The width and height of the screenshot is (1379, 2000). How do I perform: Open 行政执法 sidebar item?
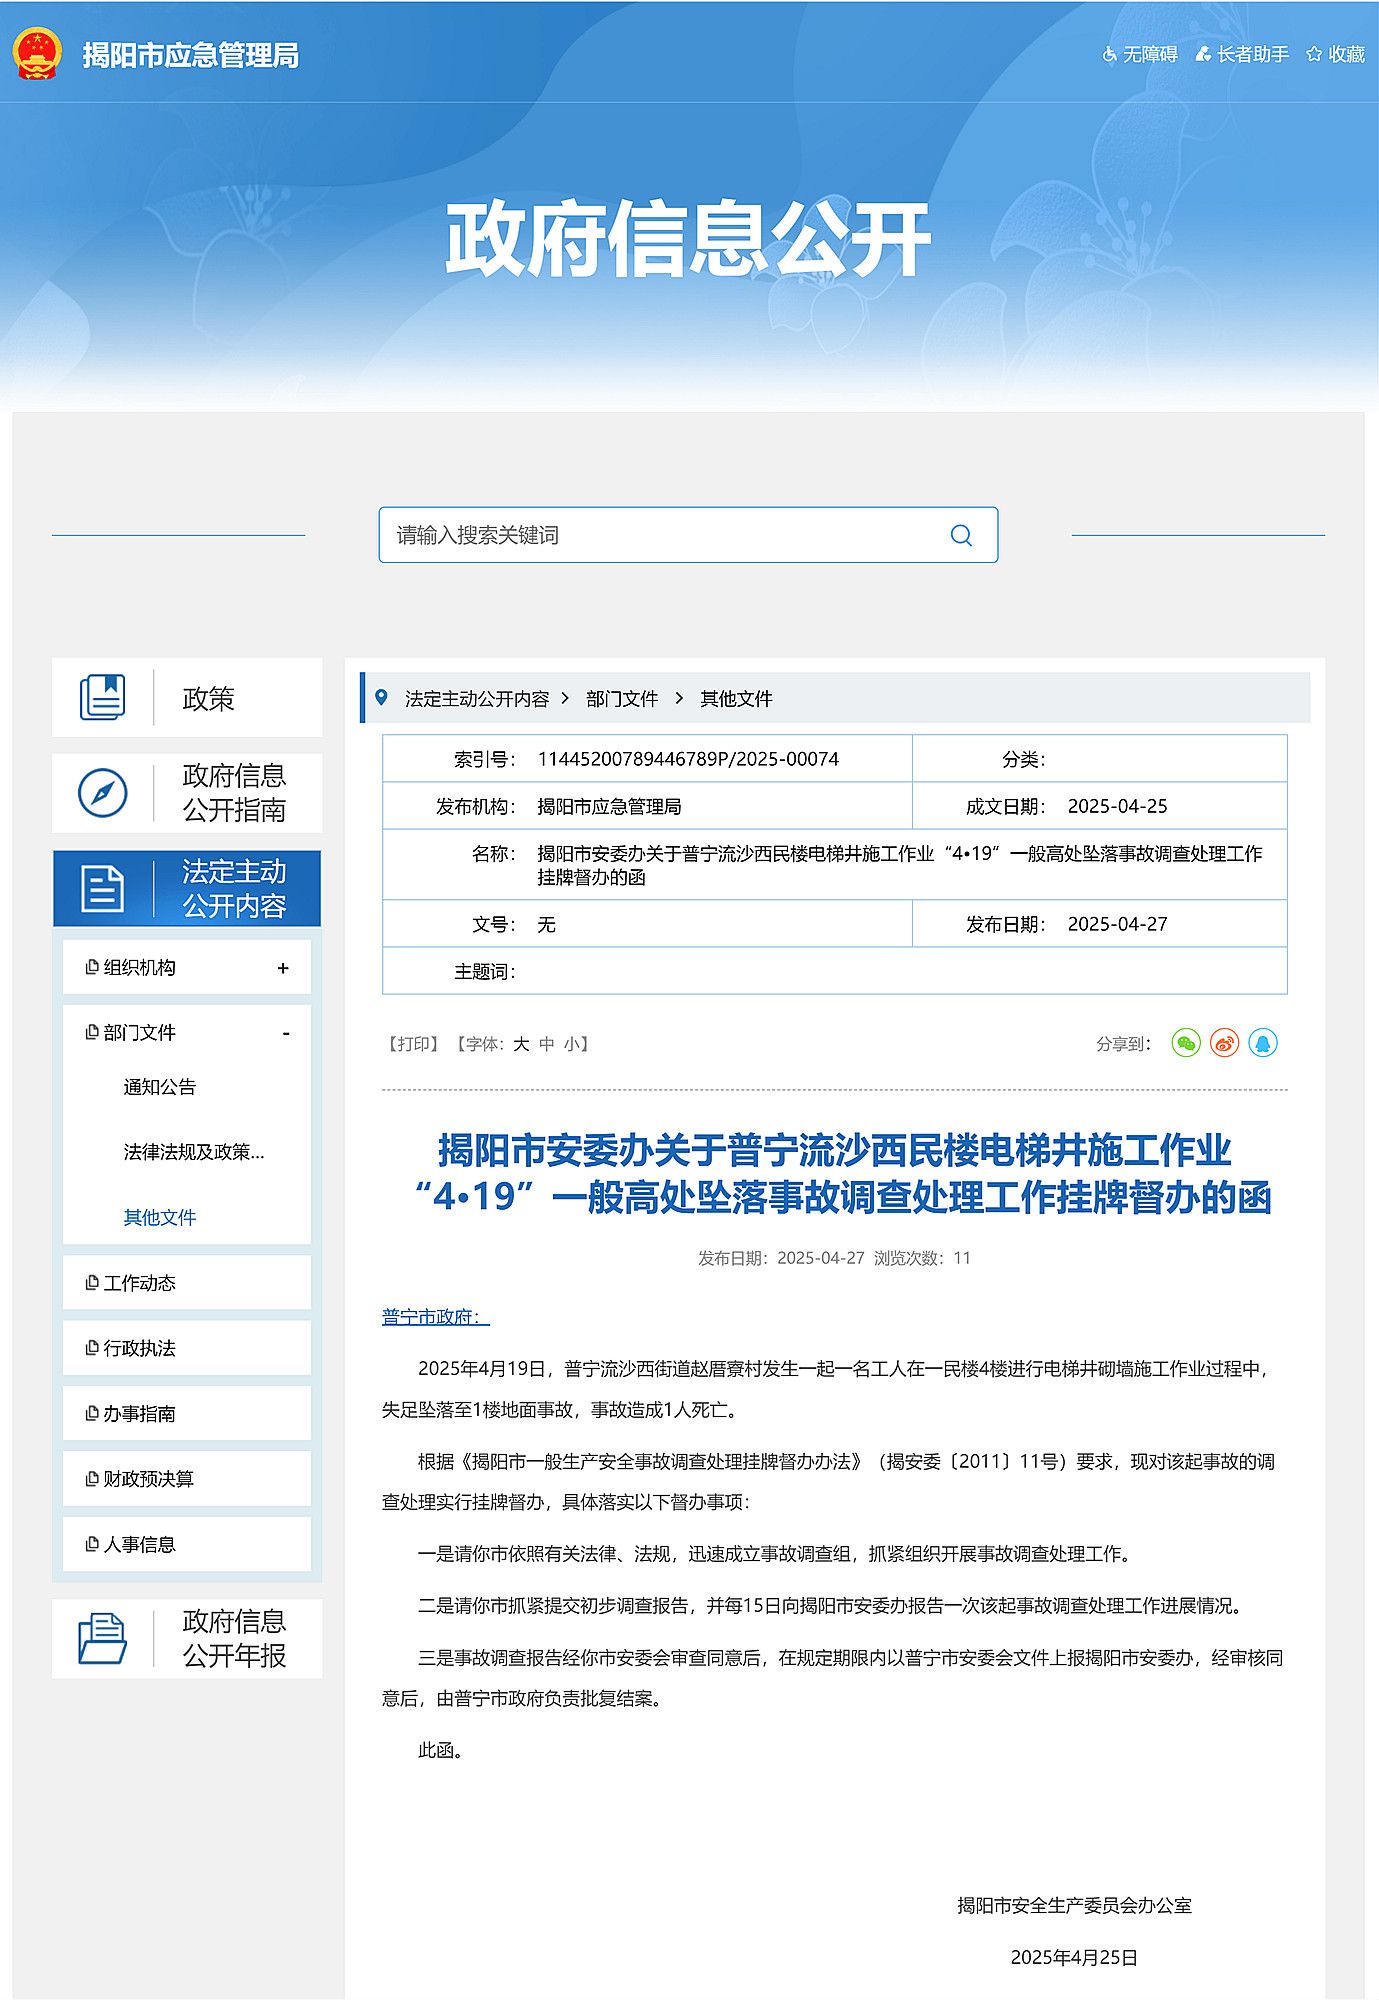(187, 1348)
